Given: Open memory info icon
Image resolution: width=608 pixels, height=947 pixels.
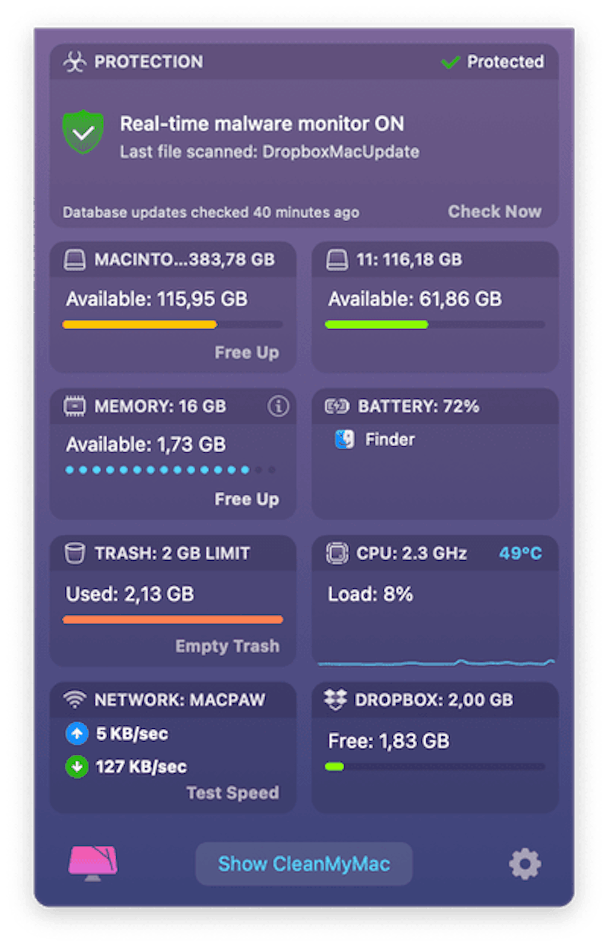Looking at the screenshot, I should tap(278, 406).
